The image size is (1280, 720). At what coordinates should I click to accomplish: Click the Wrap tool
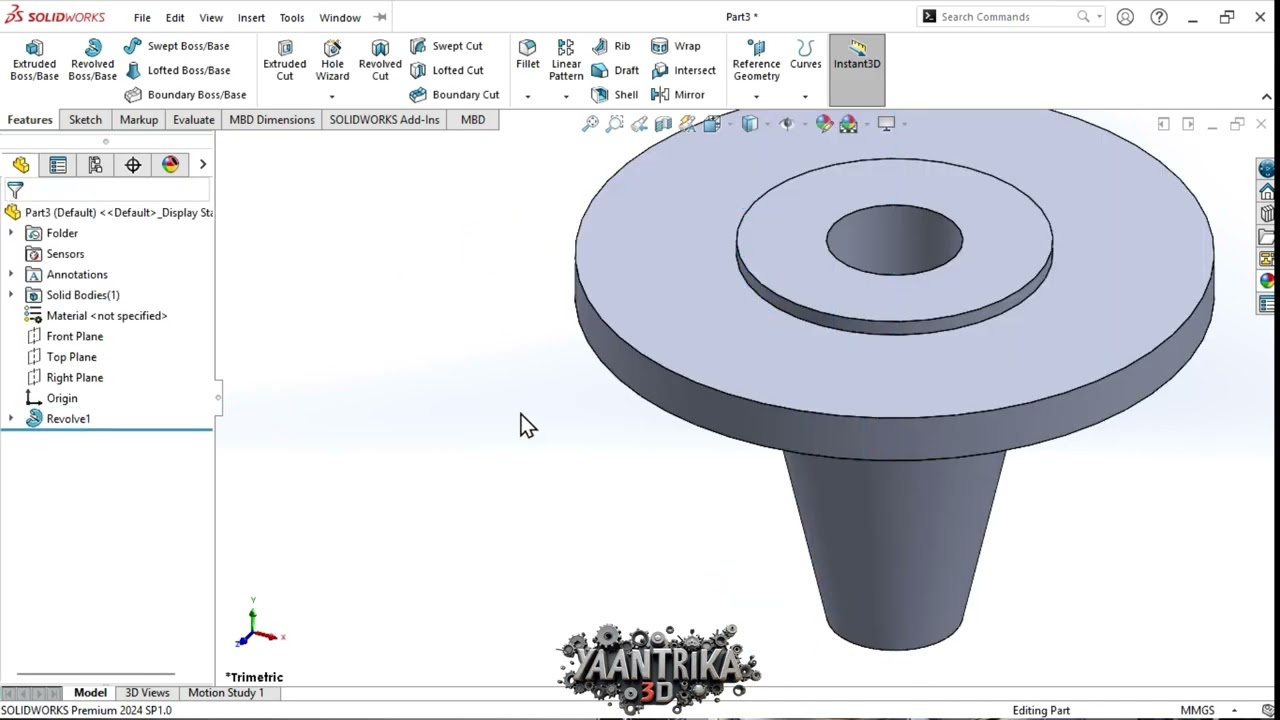click(x=676, y=46)
